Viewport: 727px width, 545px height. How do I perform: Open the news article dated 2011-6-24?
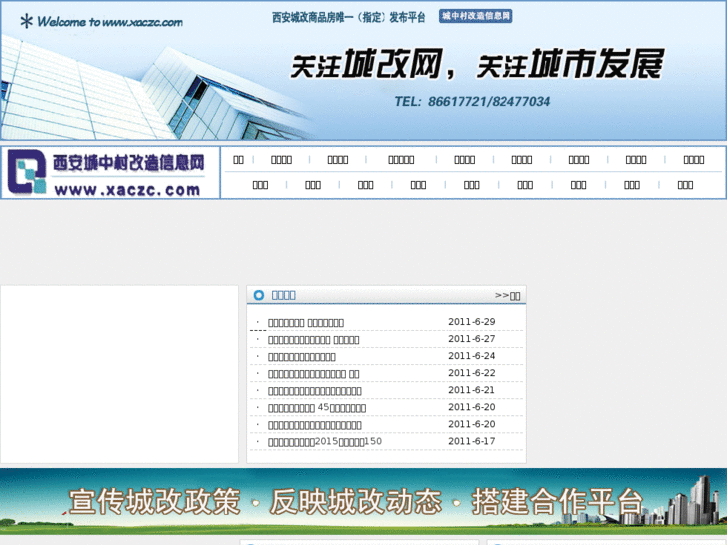coord(302,357)
